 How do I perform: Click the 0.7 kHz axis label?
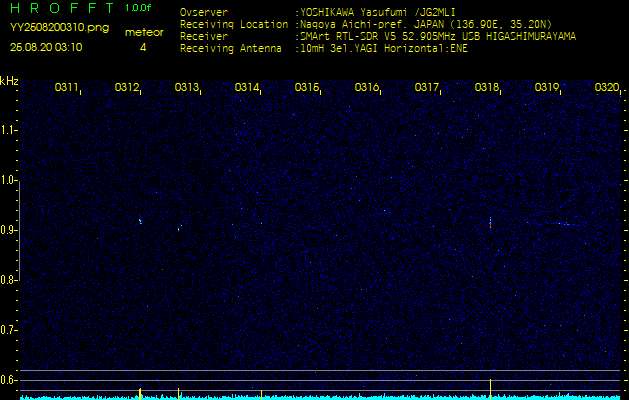[8, 330]
